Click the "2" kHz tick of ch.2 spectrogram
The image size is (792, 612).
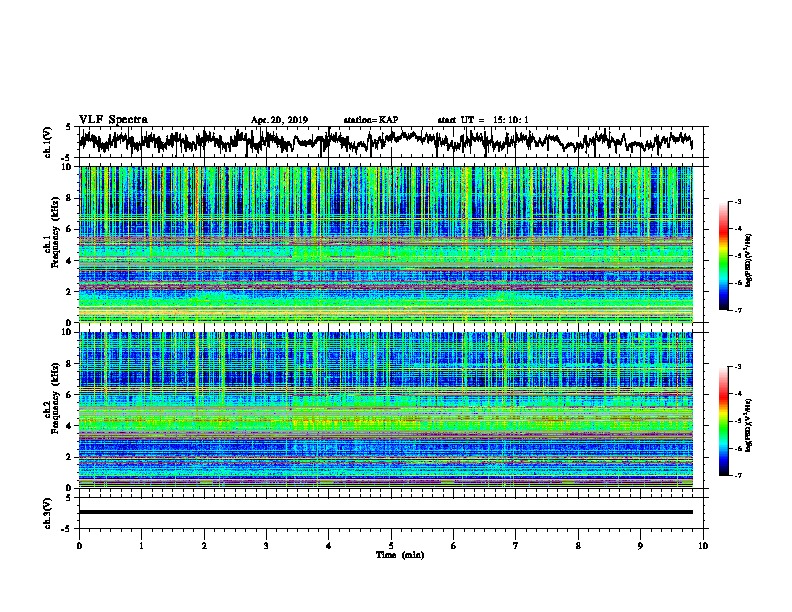point(69,457)
